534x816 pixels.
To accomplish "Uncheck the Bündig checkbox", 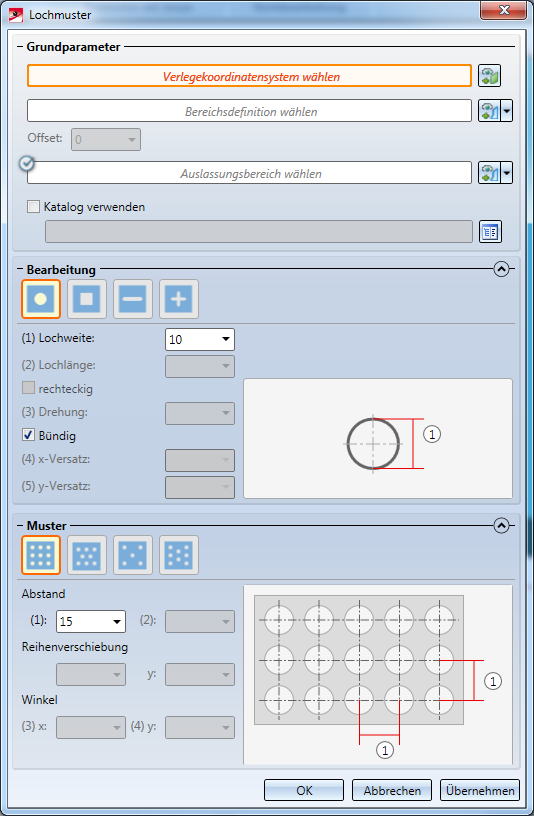I will (x=29, y=435).
